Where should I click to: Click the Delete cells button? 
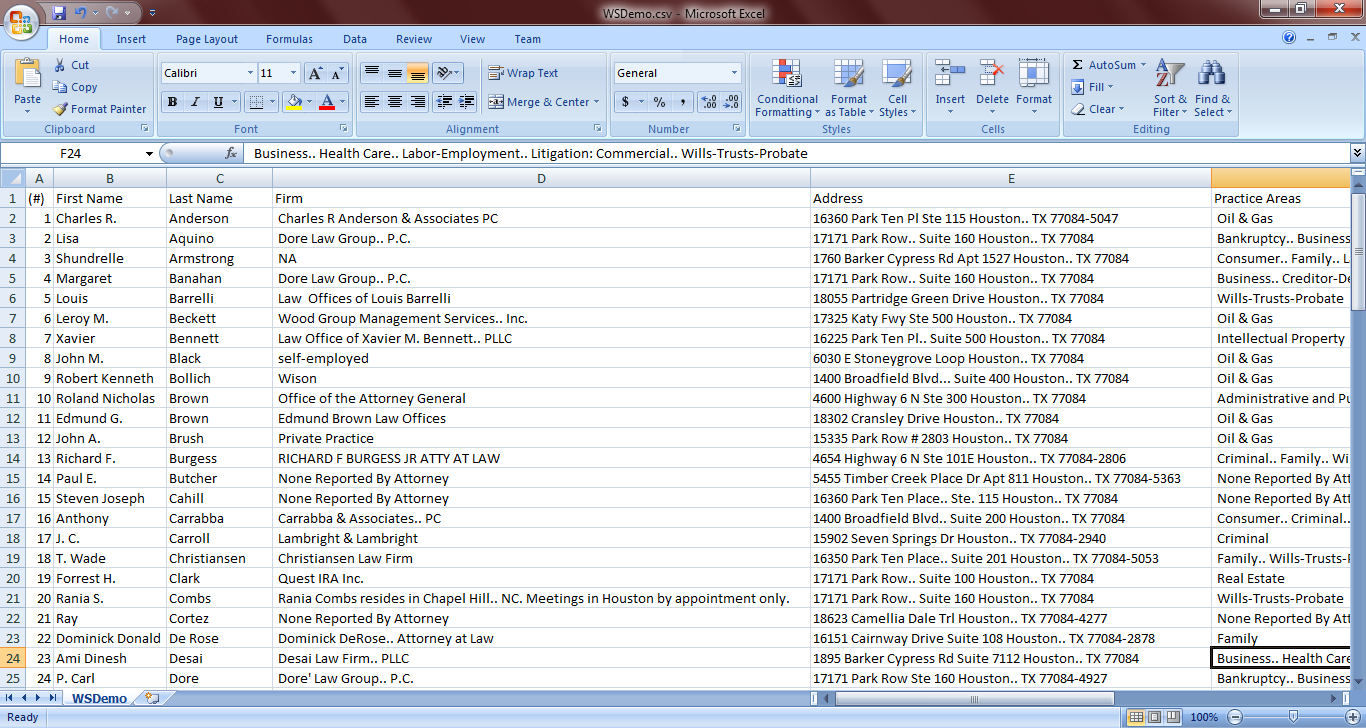point(992,88)
